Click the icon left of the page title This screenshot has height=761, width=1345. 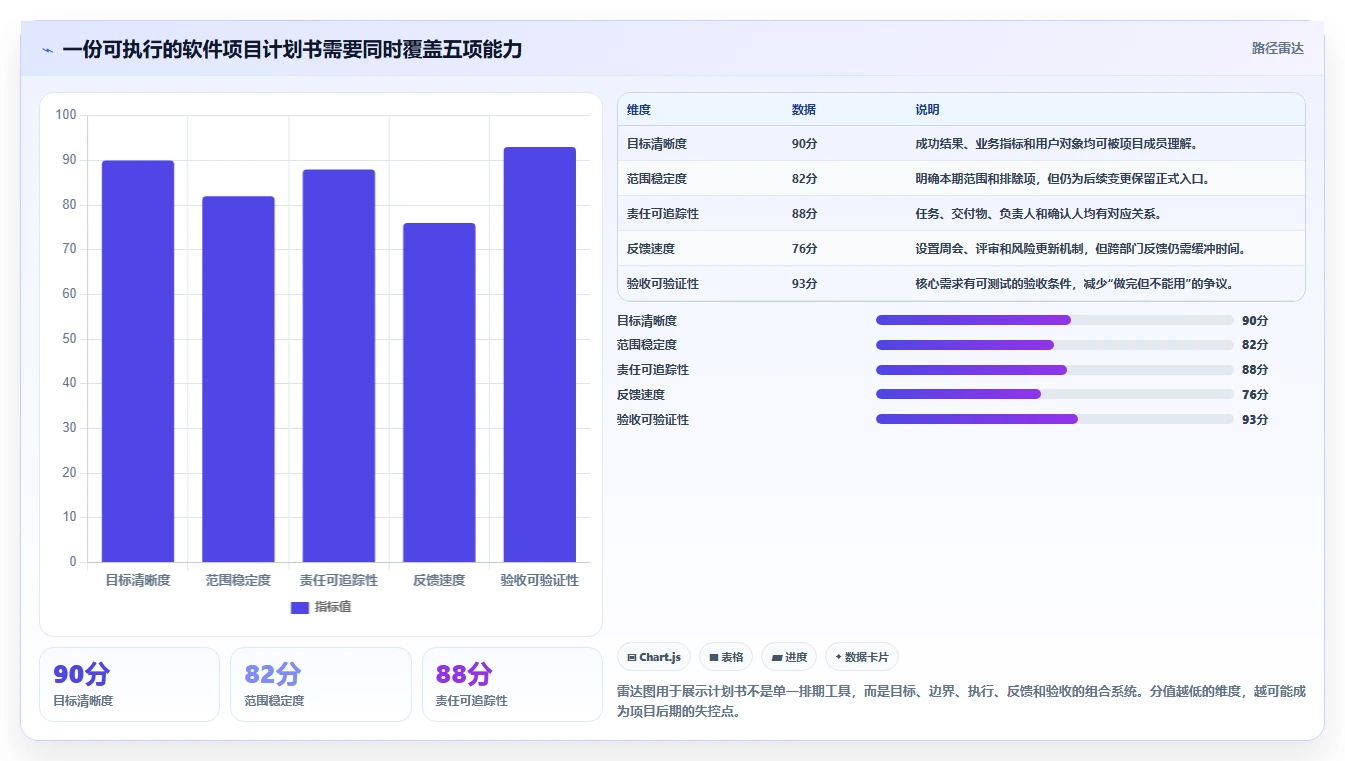pyautogui.click(x=47, y=50)
